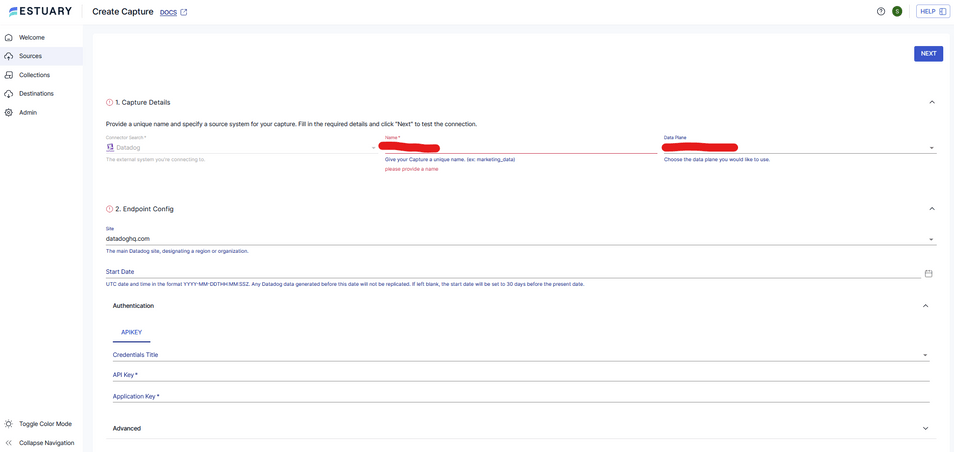Viewport: 954px width, 452px height.
Task: Click the Start Date calendar icon
Action: point(928,273)
